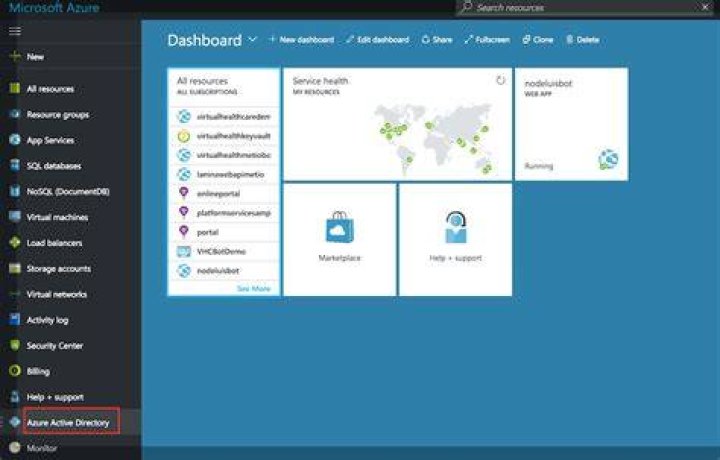Image resolution: width=720 pixels, height=460 pixels.
Task: Toggle the hamburger menu icon
Action: [15, 31]
